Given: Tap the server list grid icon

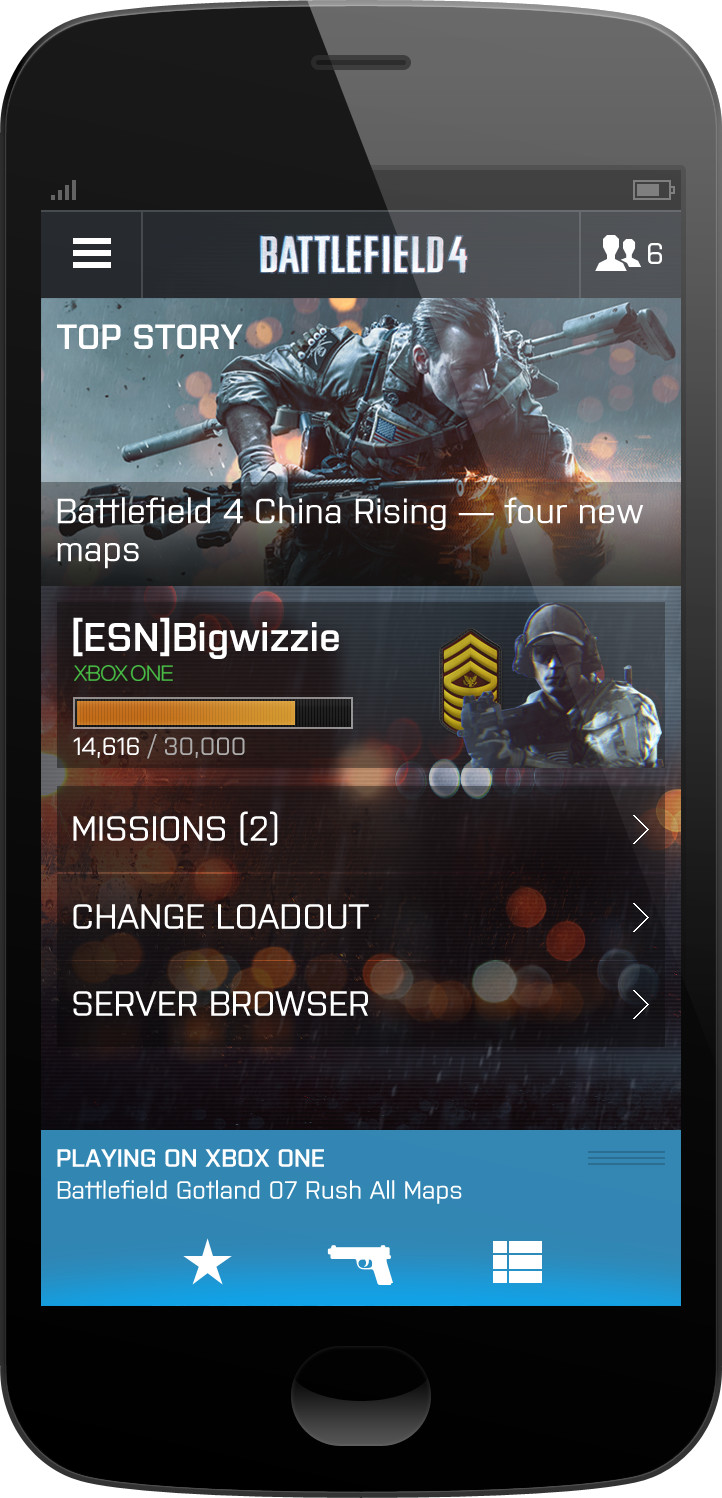Looking at the screenshot, I should point(517,1262).
